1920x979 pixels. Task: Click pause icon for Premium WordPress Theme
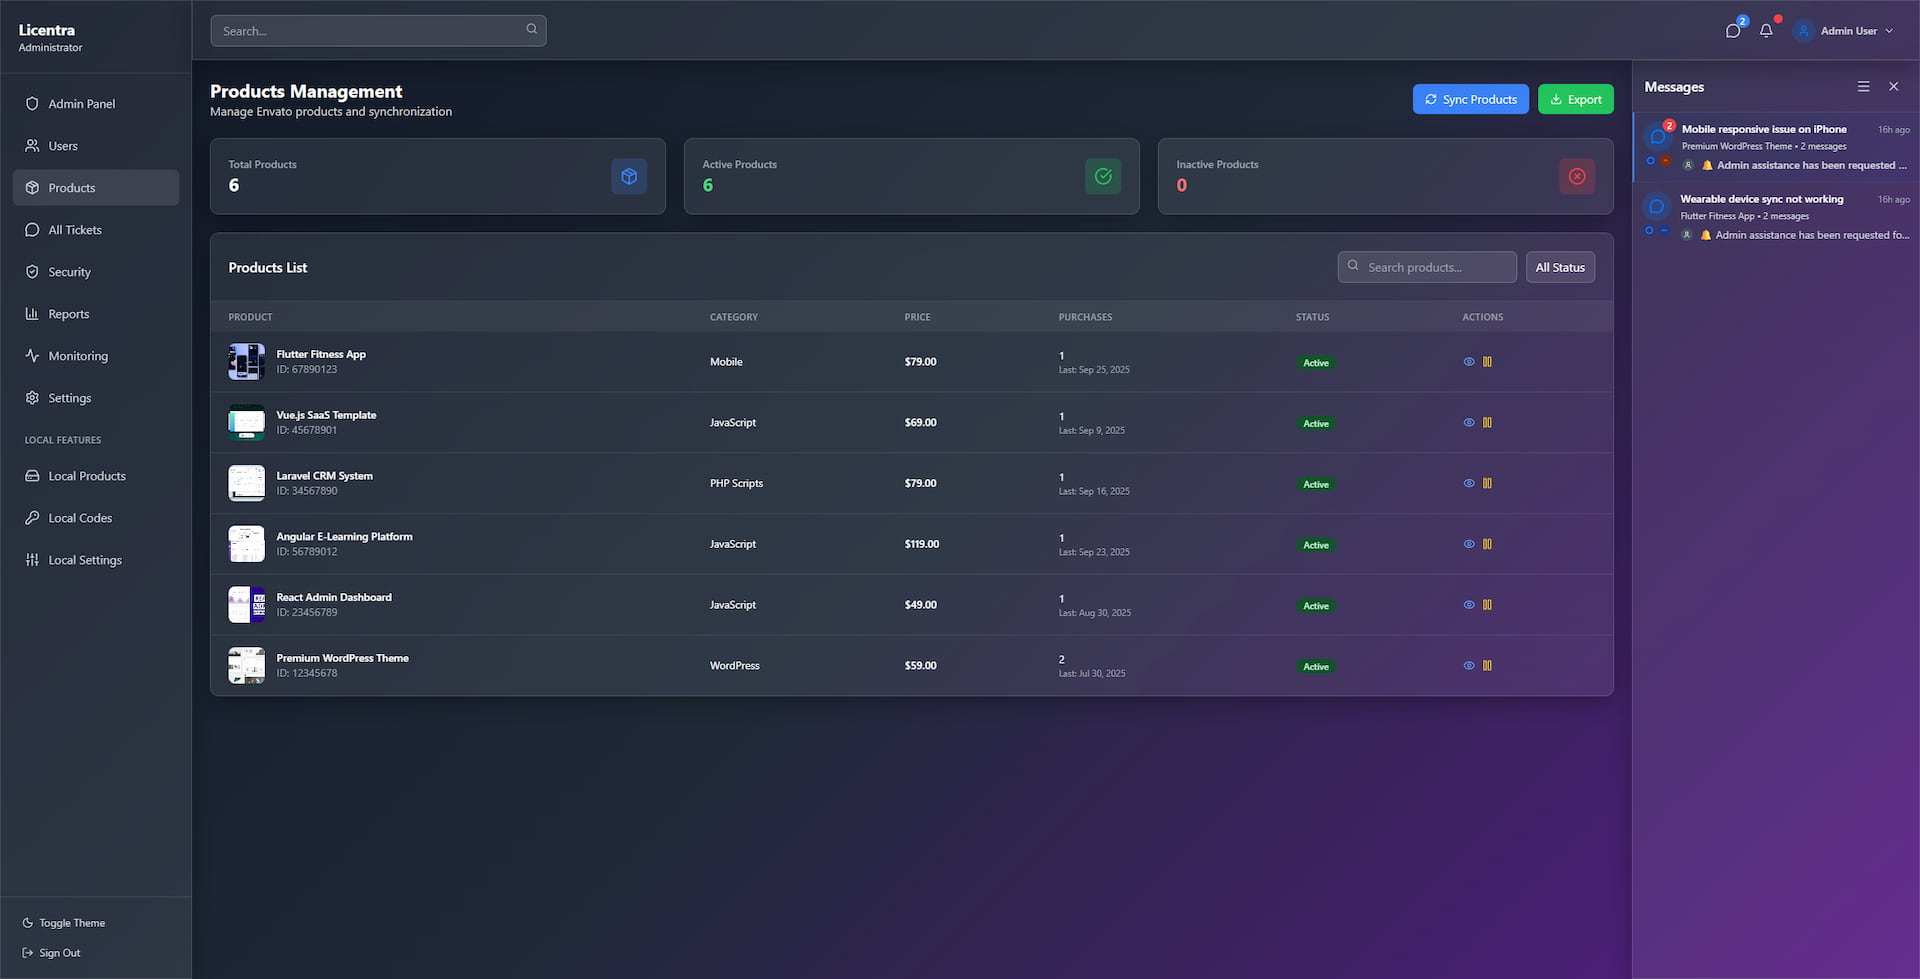[x=1487, y=666]
